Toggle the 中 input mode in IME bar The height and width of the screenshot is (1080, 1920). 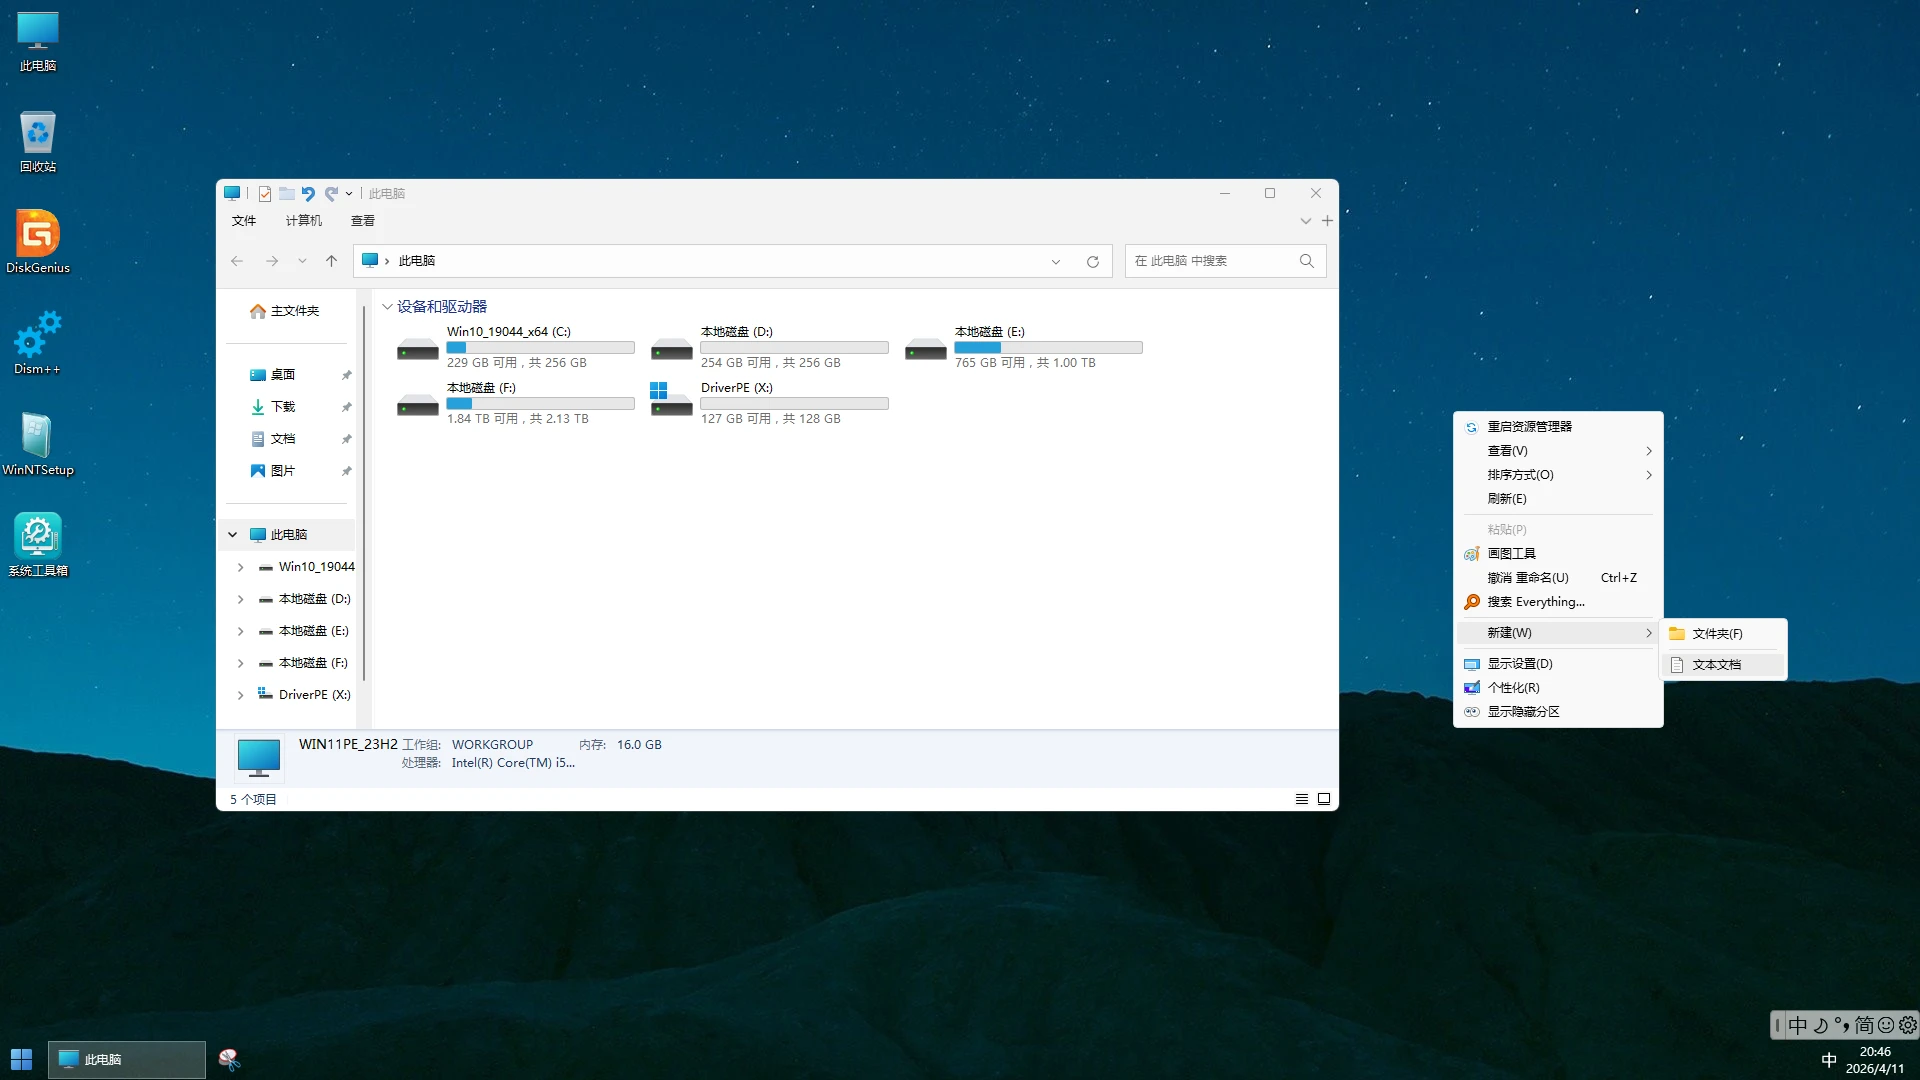1798,1025
